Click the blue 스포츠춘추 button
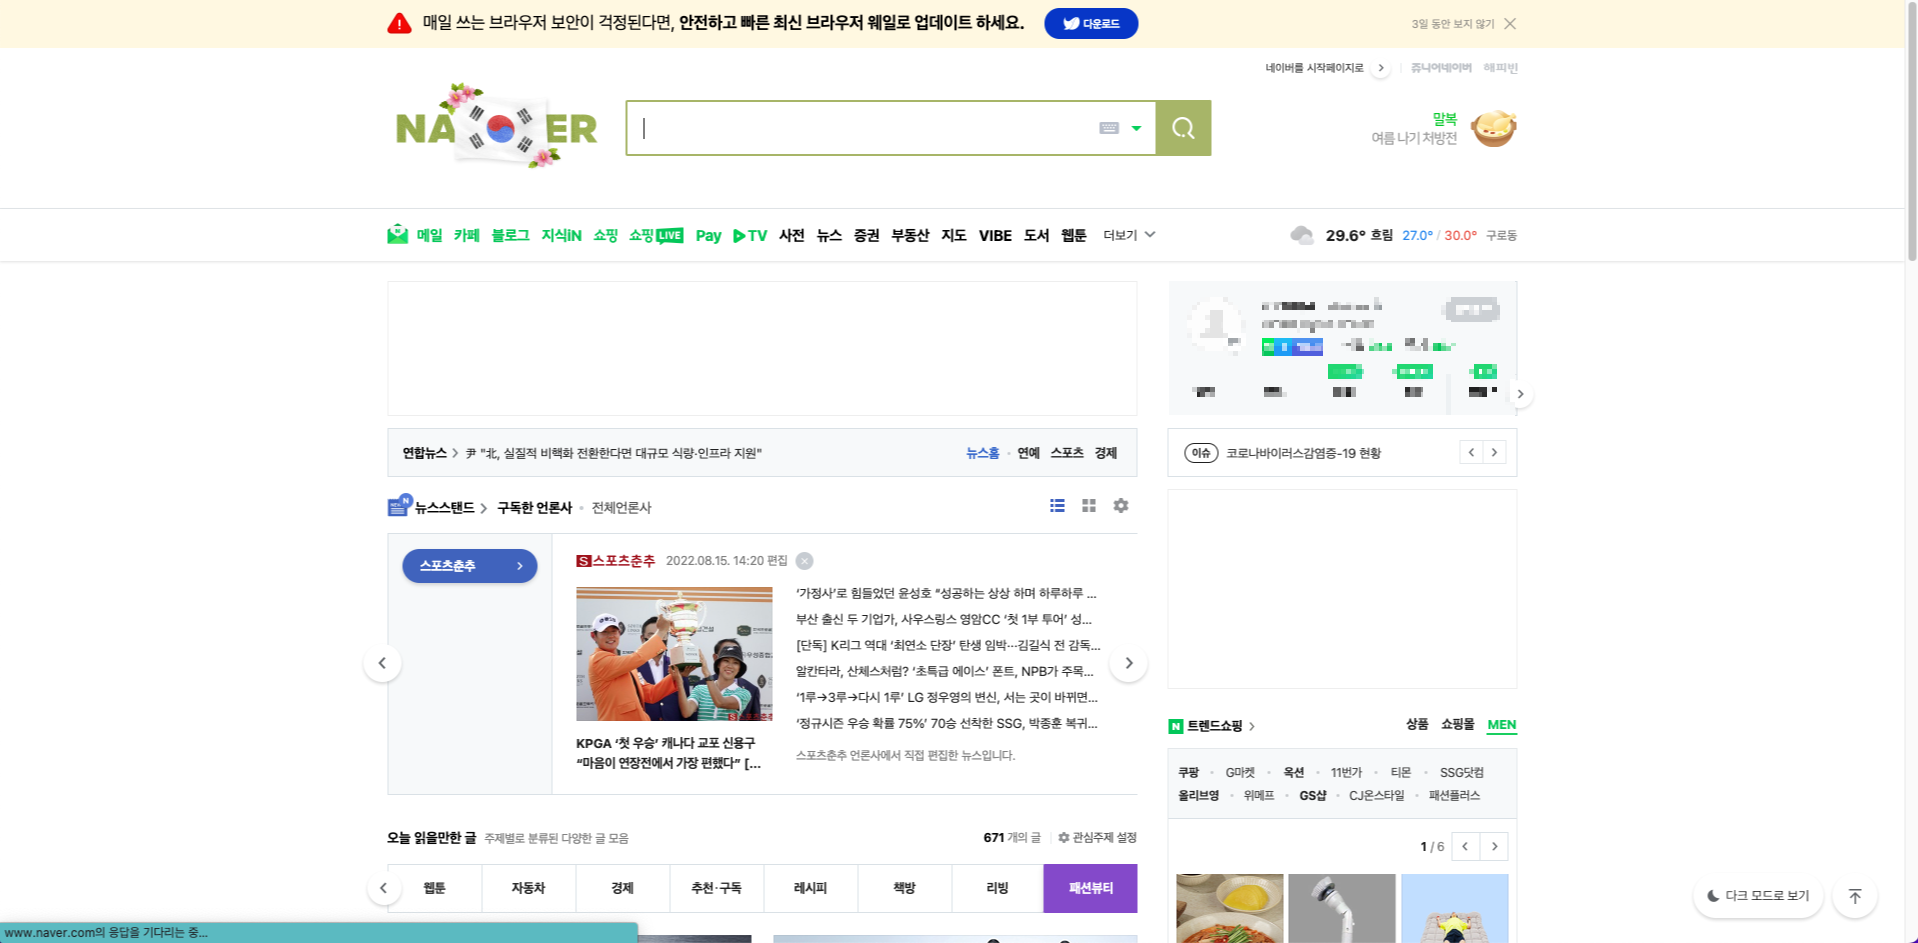 coord(469,566)
